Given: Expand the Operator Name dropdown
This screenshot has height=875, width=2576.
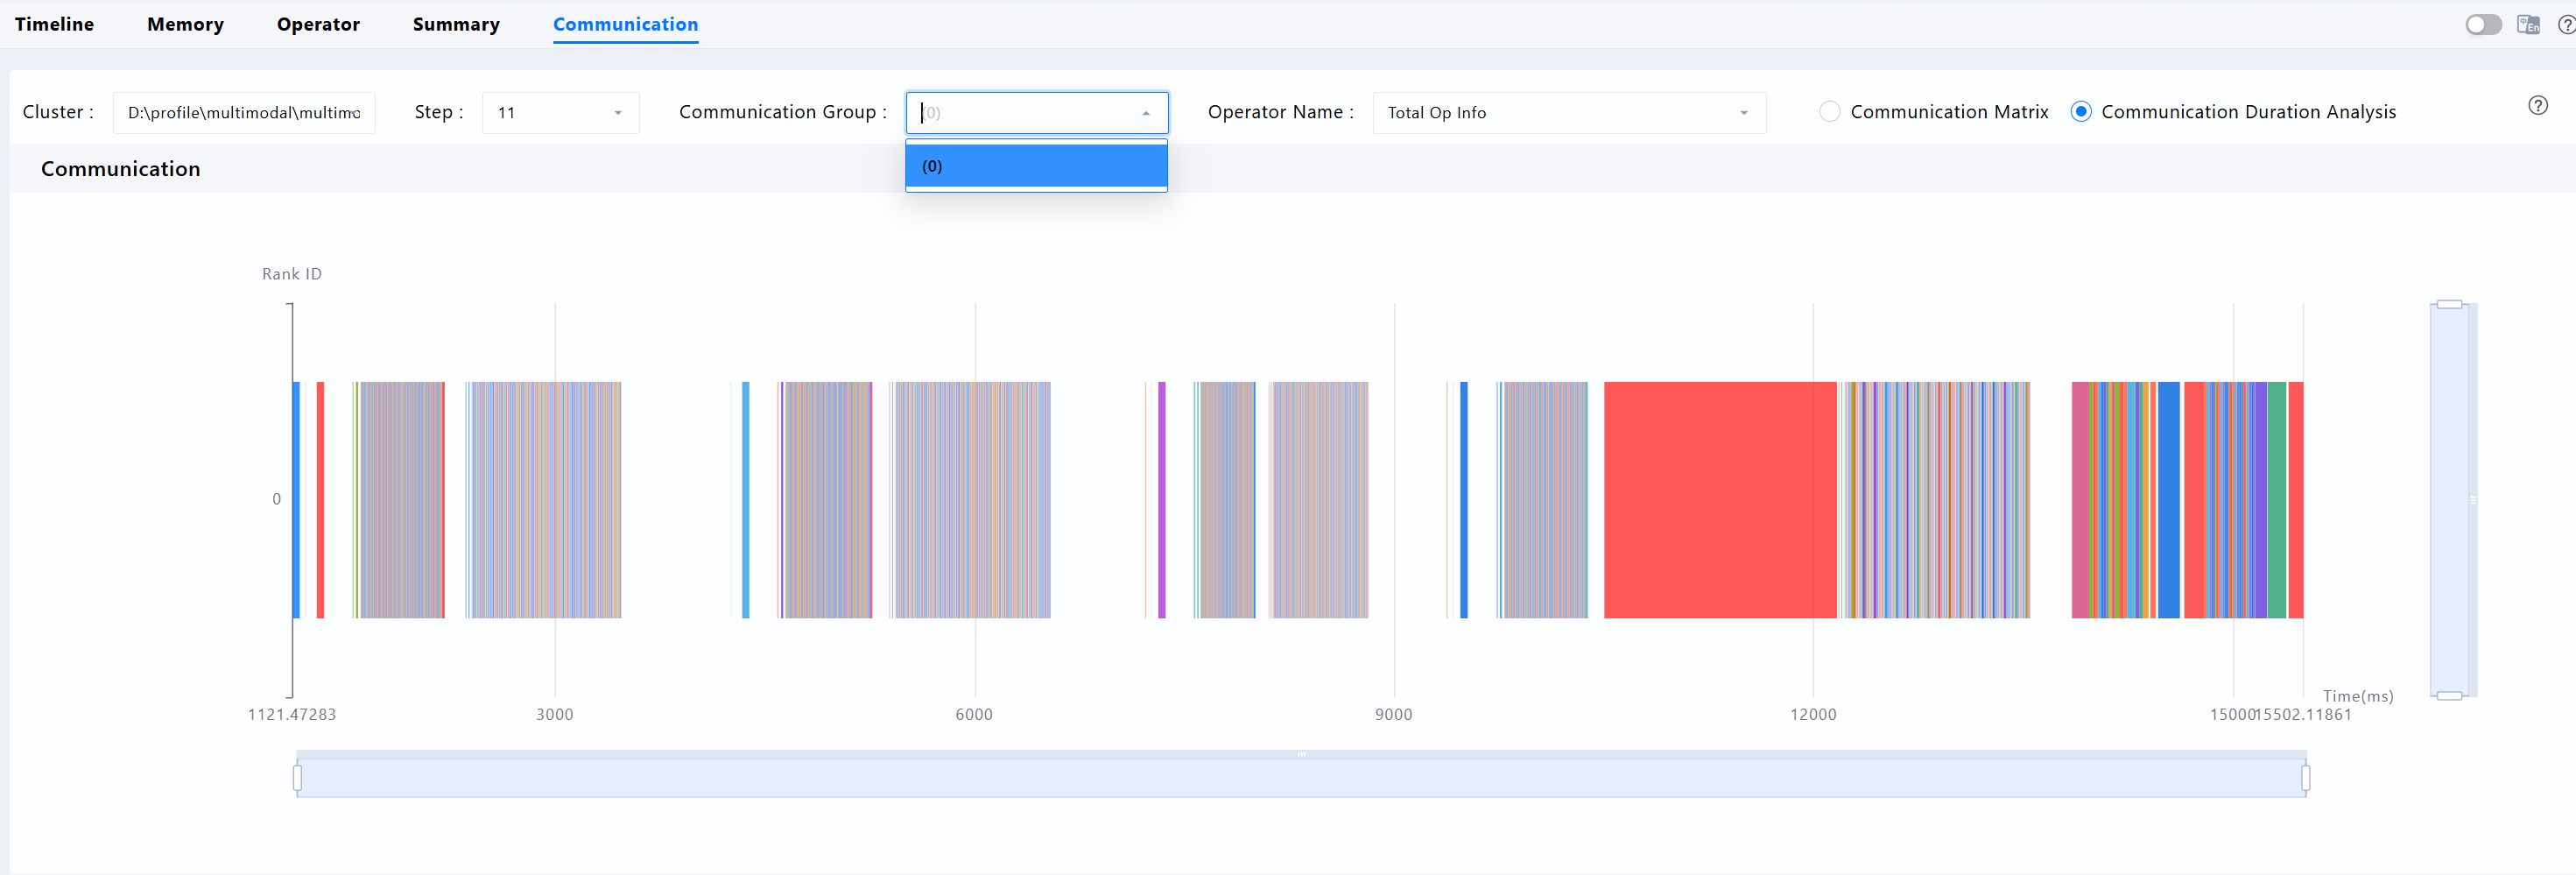Looking at the screenshot, I should coord(1568,113).
